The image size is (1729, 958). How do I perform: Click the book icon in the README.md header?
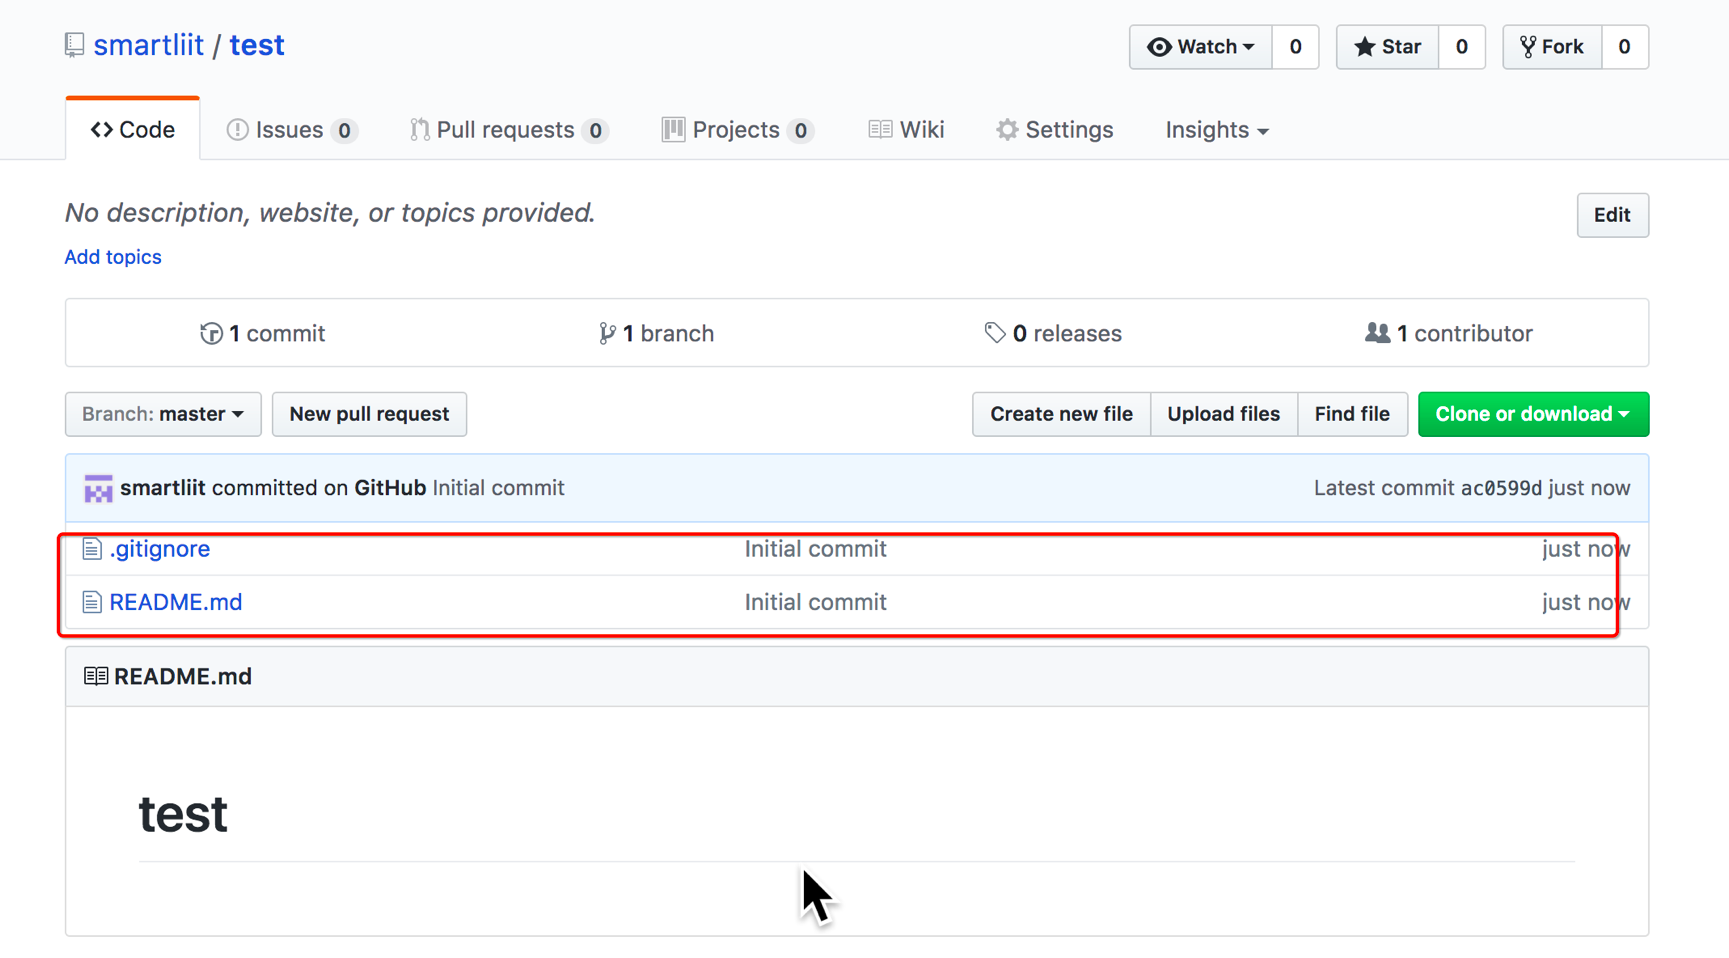tap(96, 677)
